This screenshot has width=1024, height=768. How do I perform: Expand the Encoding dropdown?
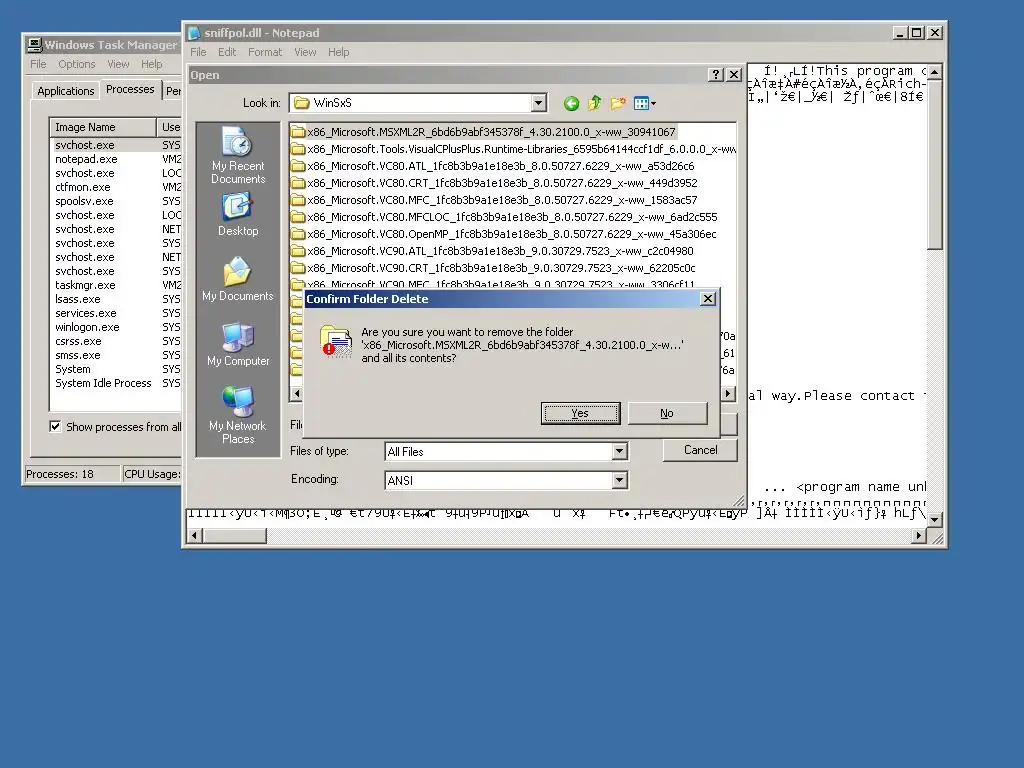pos(620,481)
